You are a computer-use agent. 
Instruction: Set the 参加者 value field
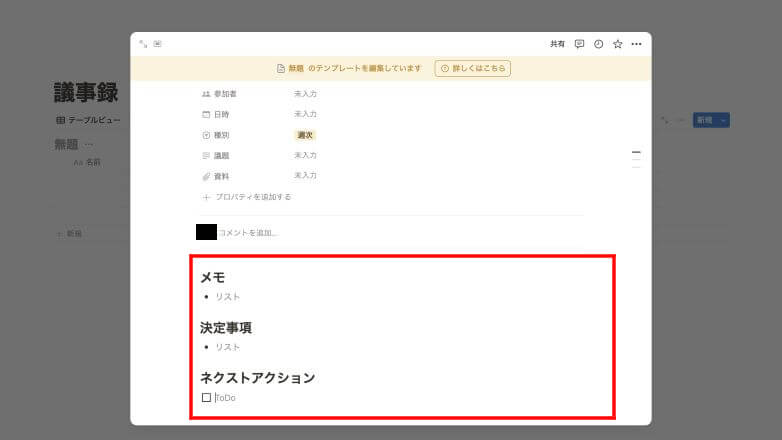pos(305,94)
